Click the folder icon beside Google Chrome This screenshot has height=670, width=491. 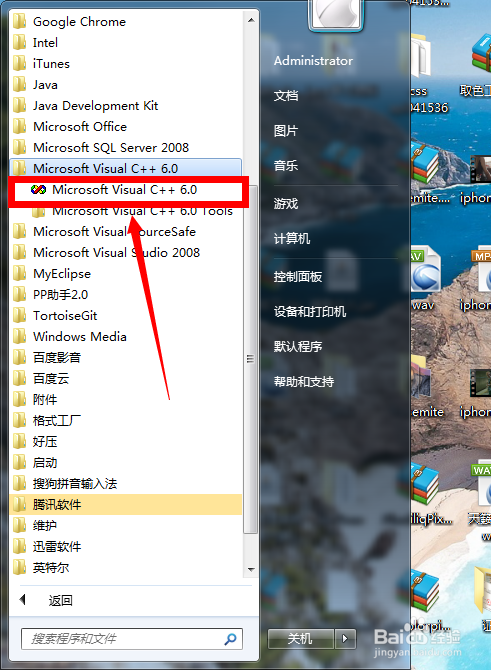[x=20, y=21]
